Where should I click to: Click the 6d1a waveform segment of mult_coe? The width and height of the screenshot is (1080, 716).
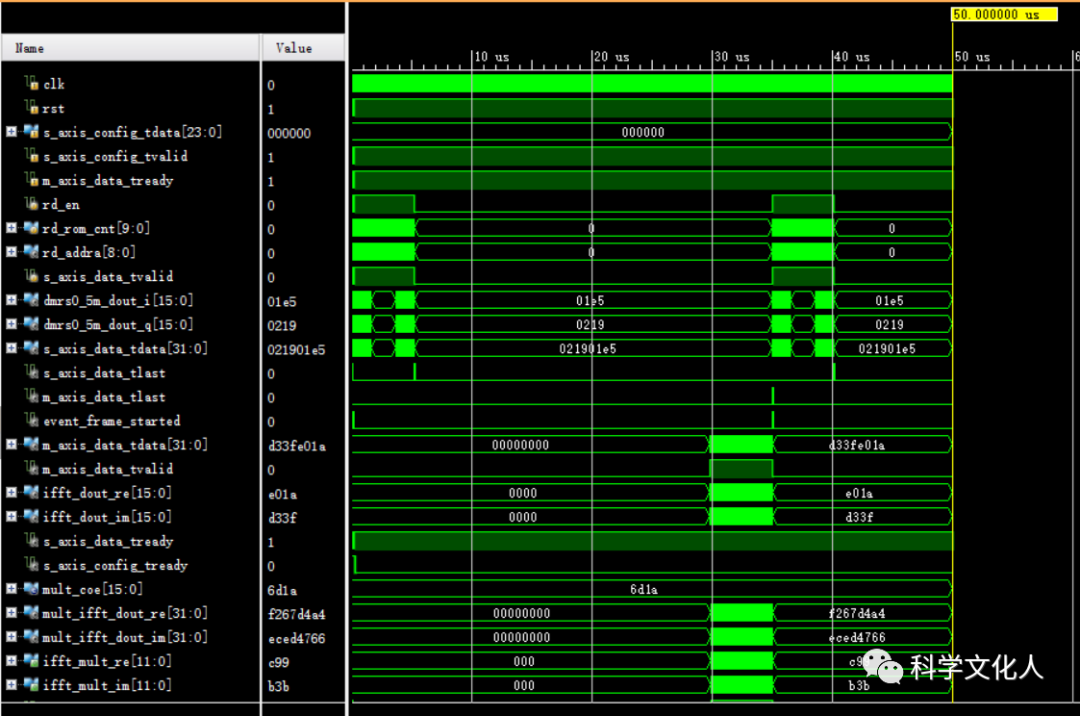pyautogui.click(x=643, y=590)
